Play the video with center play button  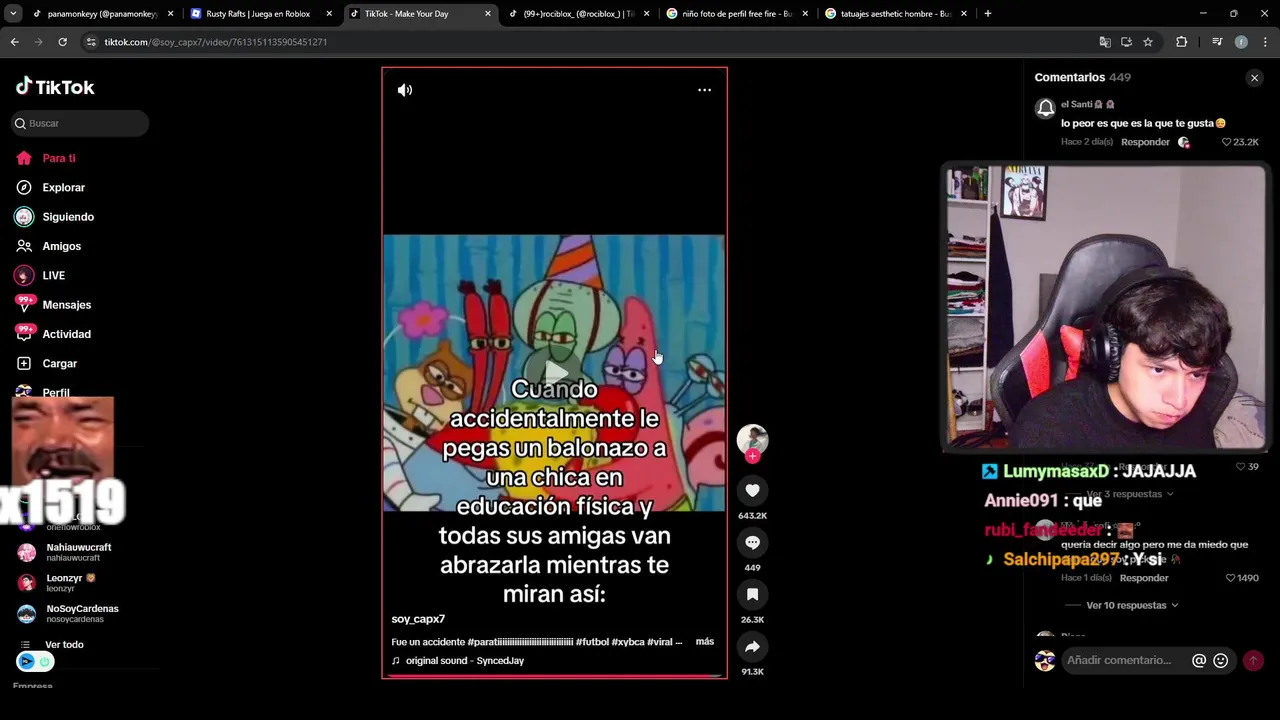554,372
